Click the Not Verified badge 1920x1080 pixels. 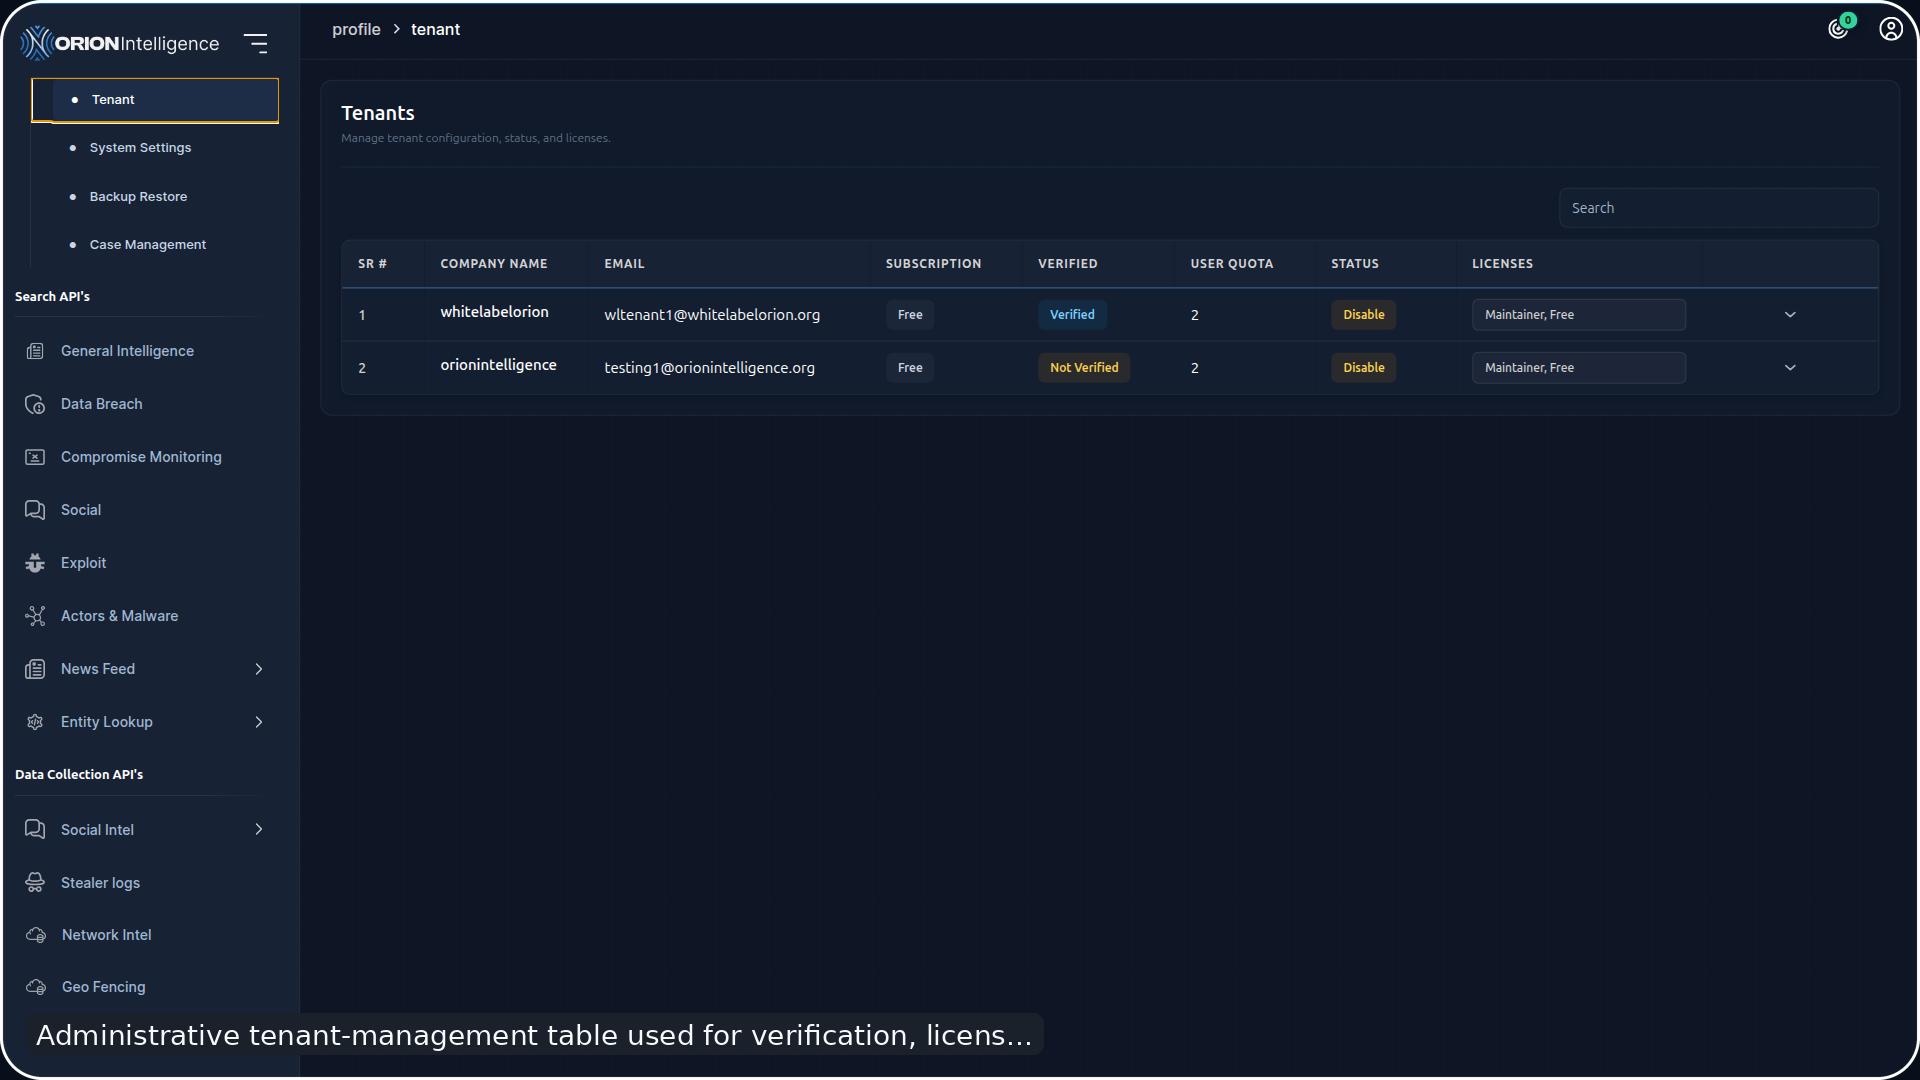coord(1084,368)
